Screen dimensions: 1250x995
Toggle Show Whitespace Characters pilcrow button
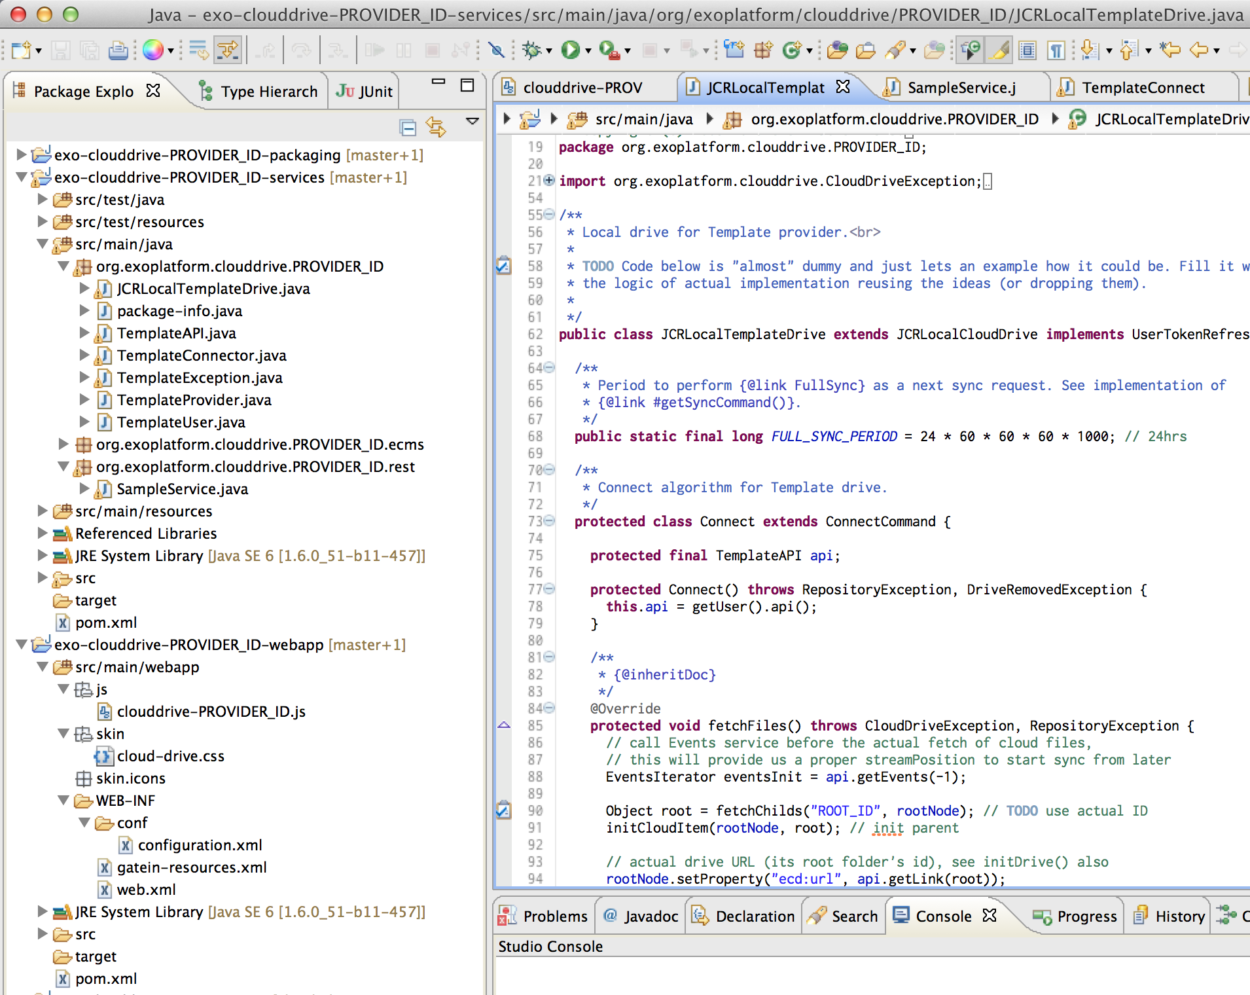tap(1056, 50)
